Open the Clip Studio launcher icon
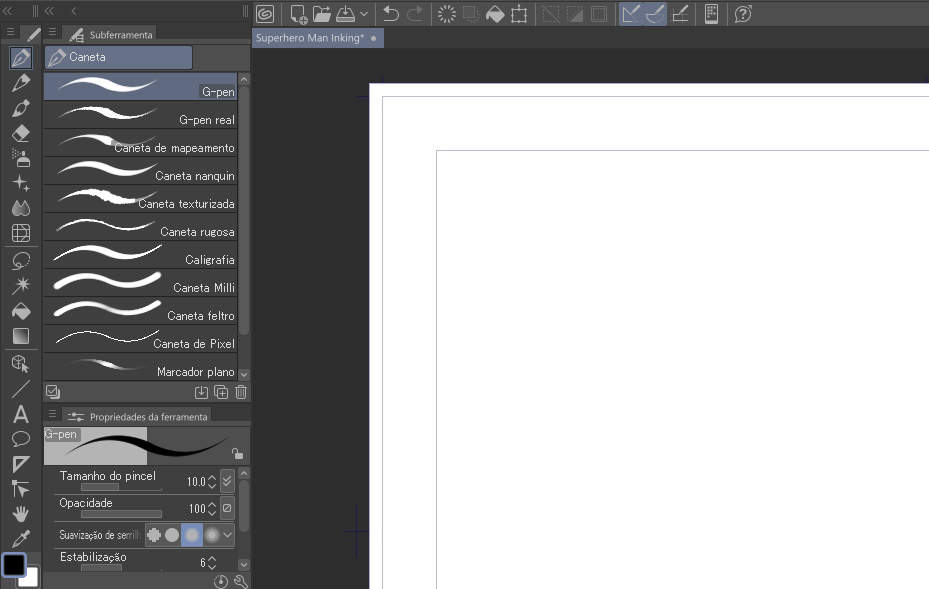 point(266,14)
